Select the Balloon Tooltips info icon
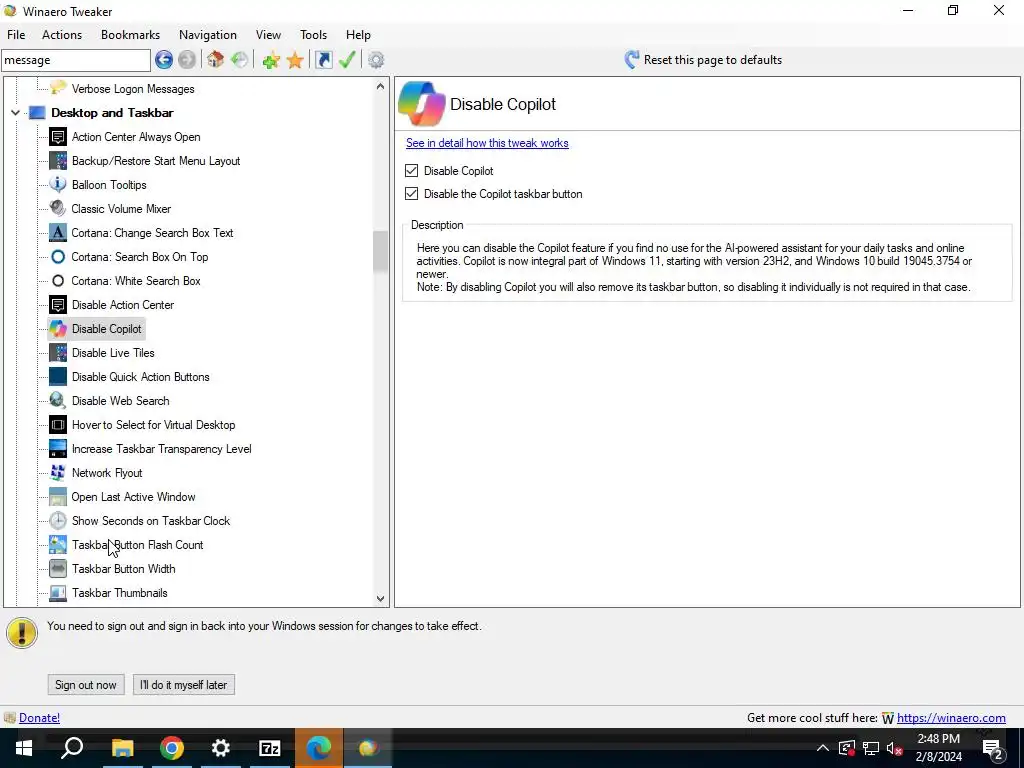 coord(58,185)
